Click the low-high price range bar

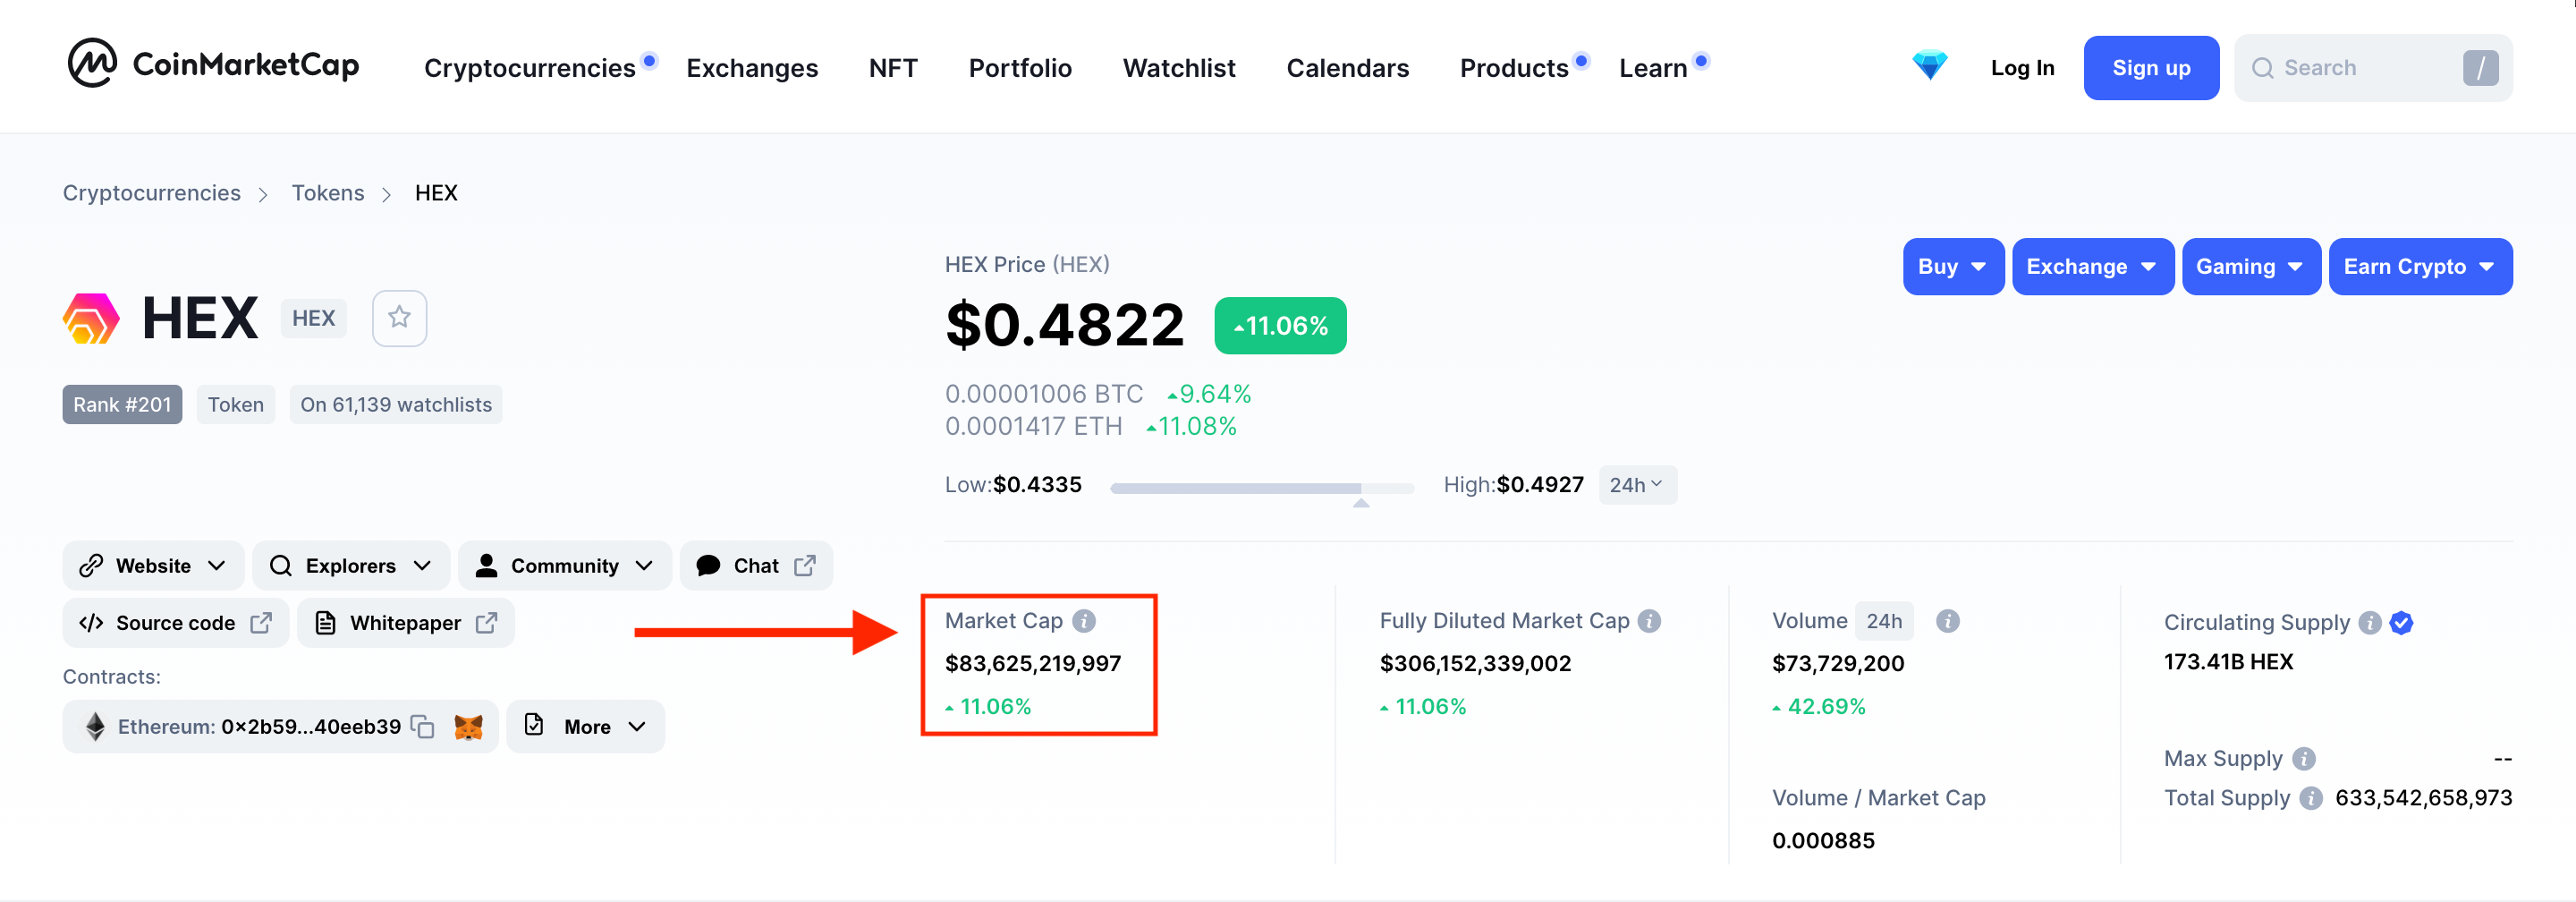pos(1262,488)
